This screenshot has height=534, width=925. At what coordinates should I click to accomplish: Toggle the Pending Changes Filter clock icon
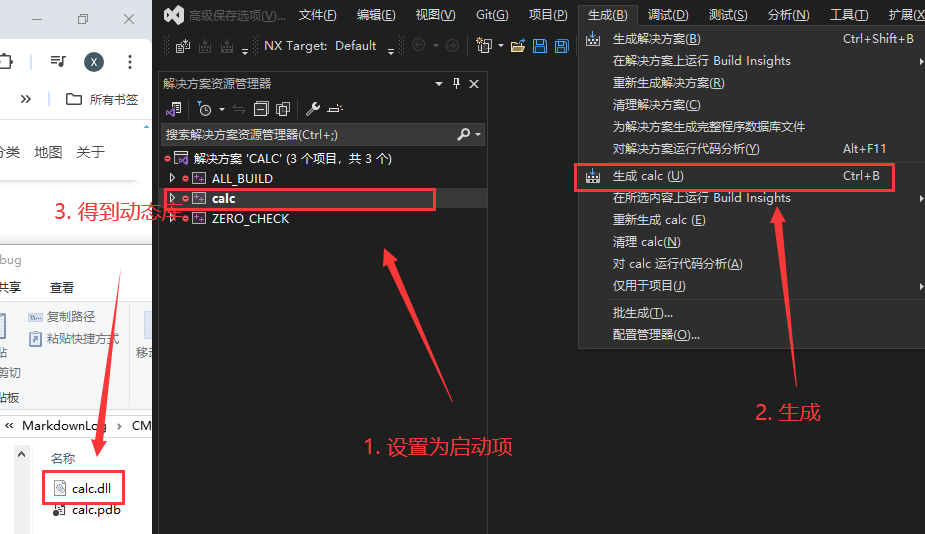tap(205, 109)
